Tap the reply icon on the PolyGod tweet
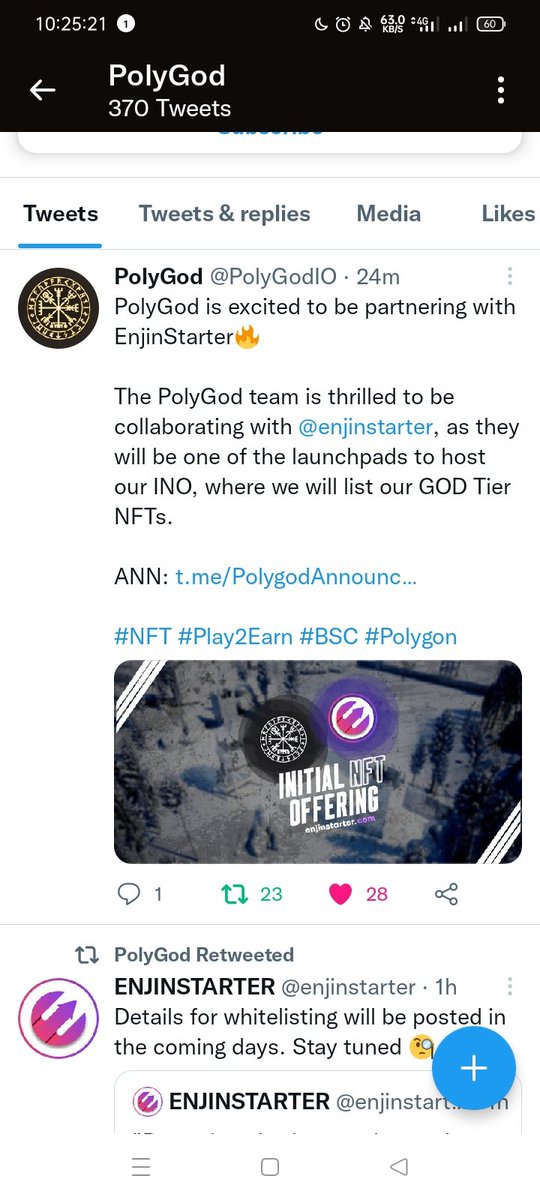The image size is (540, 1200). [130, 894]
